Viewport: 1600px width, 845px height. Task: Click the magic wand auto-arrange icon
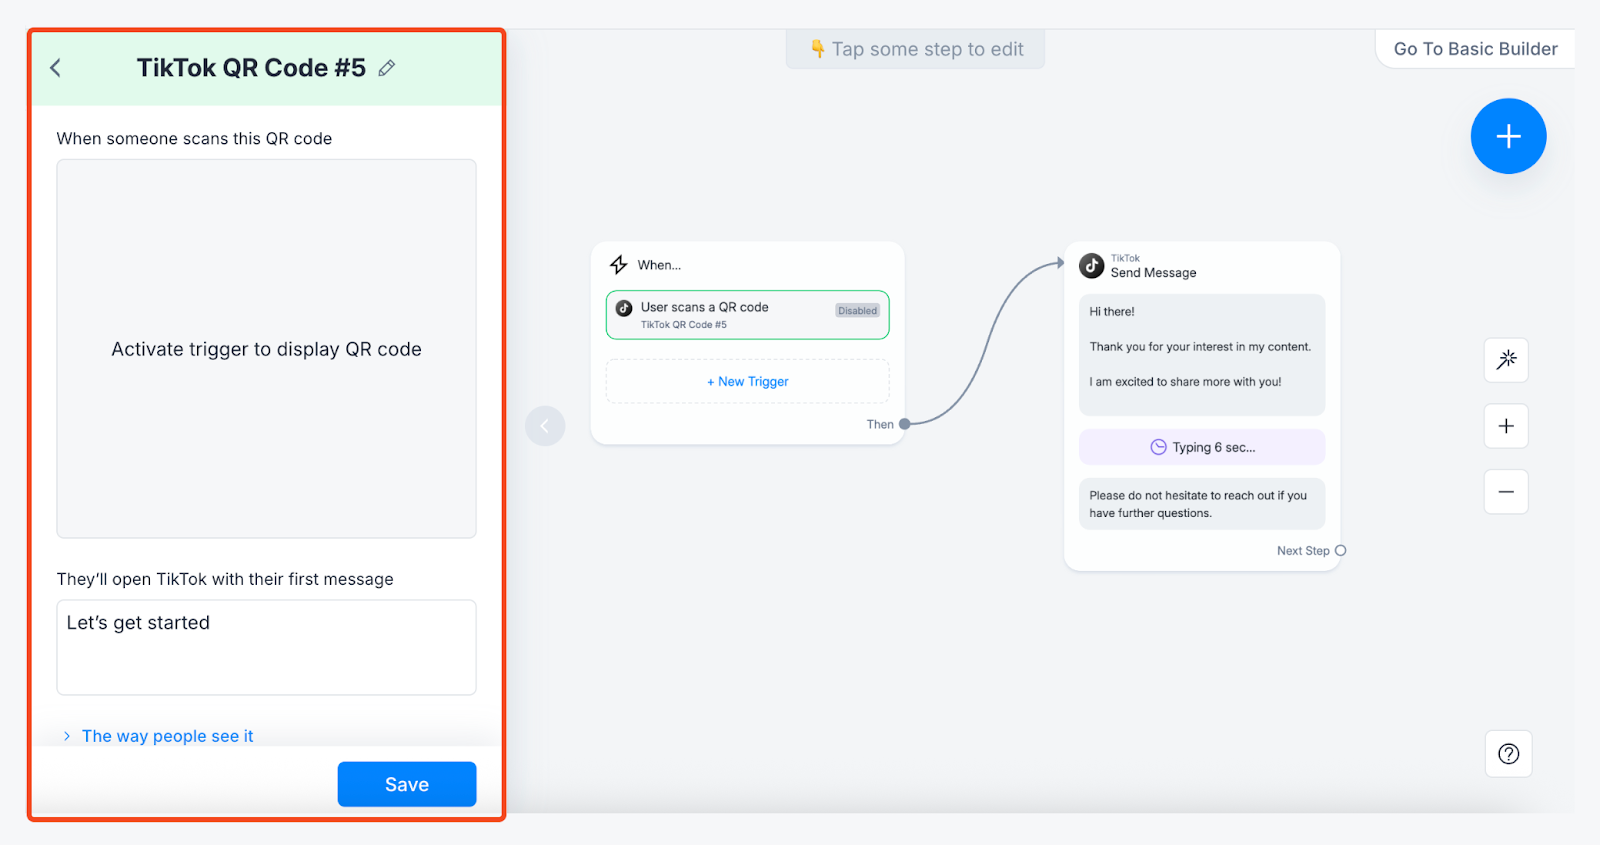(1506, 360)
